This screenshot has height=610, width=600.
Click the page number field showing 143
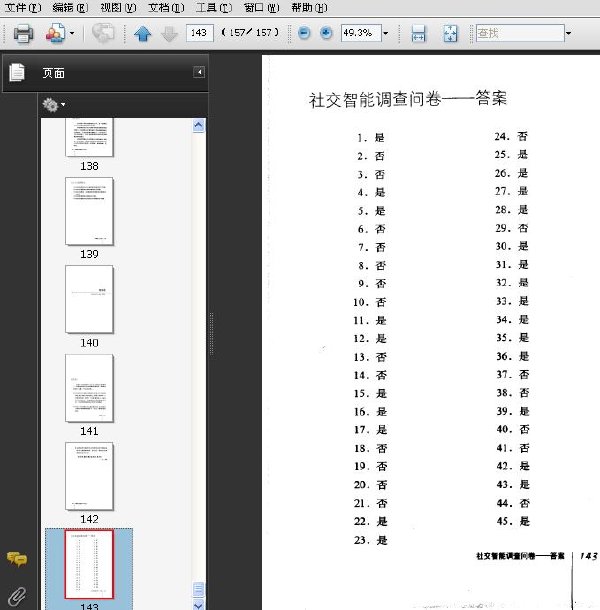click(x=200, y=33)
